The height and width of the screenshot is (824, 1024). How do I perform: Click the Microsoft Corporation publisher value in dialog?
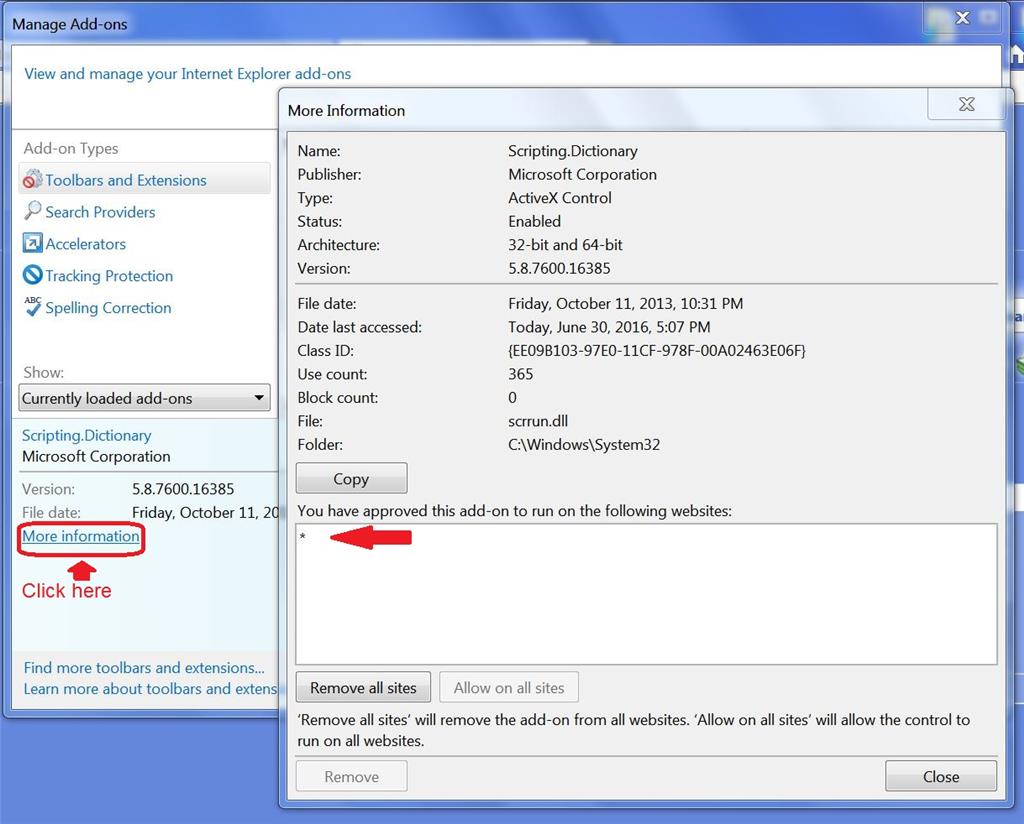coord(583,174)
